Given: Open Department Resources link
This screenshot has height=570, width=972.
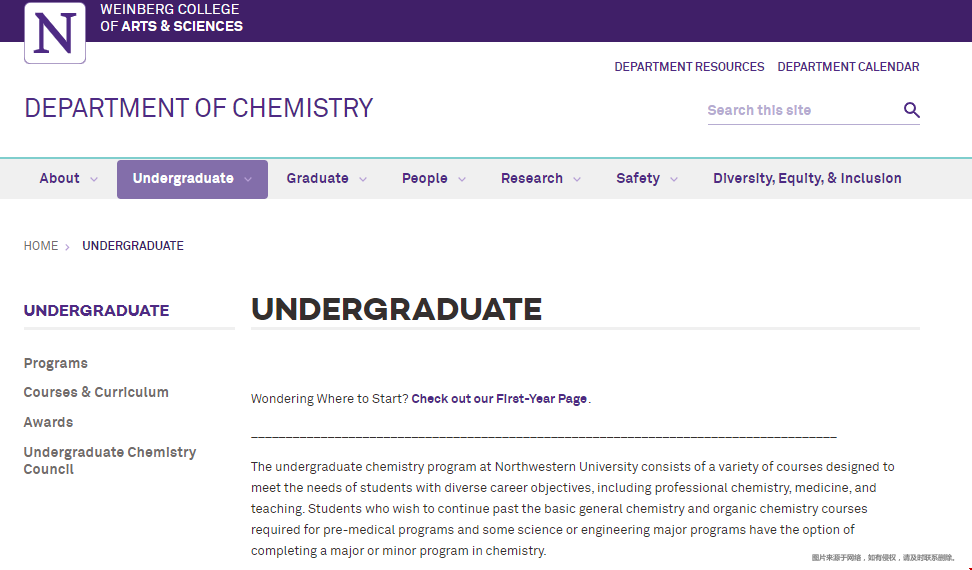Looking at the screenshot, I should [x=689, y=66].
